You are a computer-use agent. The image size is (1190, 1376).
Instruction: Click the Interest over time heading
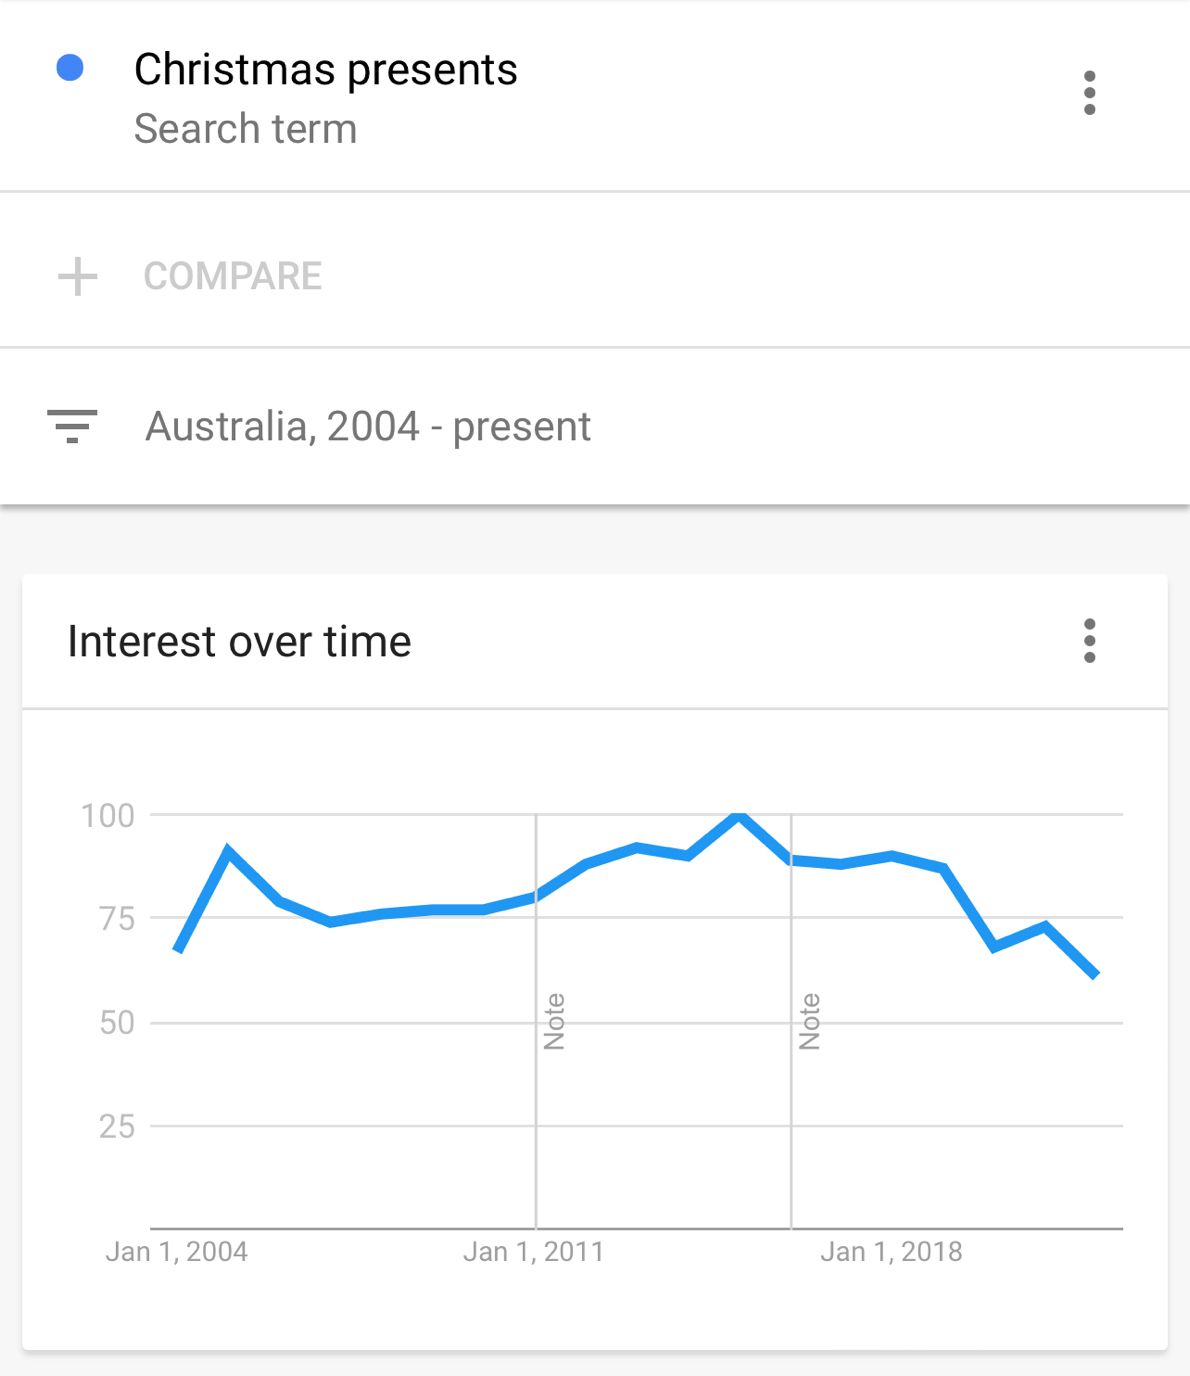pyautogui.click(x=239, y=642)
